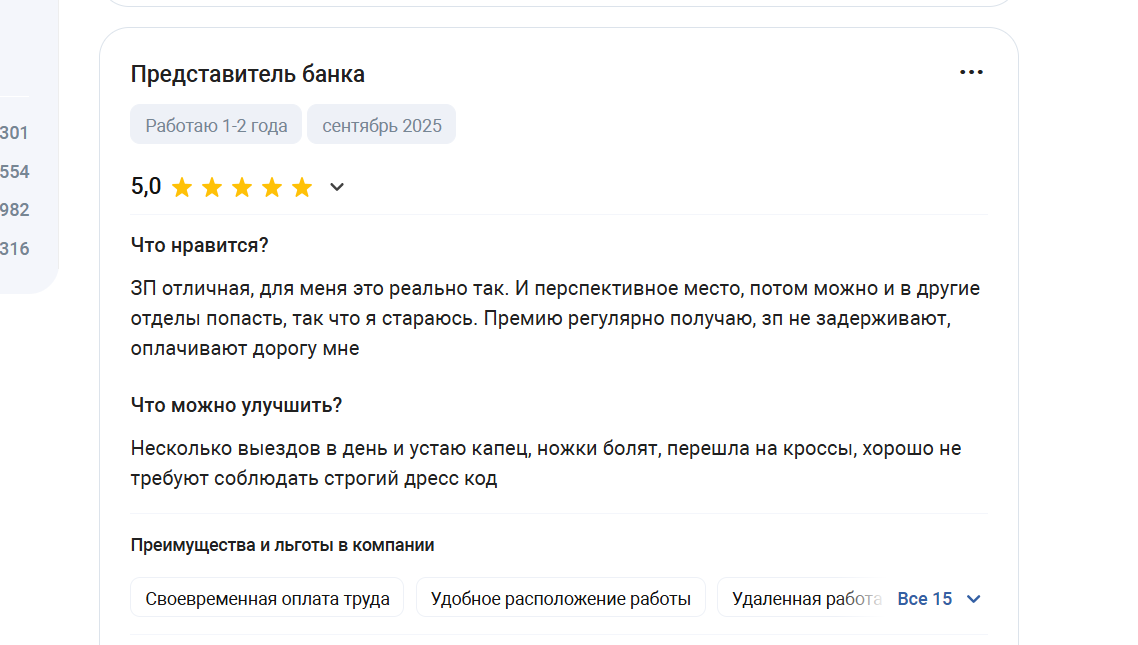Open the 'Представитель банка' review title

click(x=247, y=74)
